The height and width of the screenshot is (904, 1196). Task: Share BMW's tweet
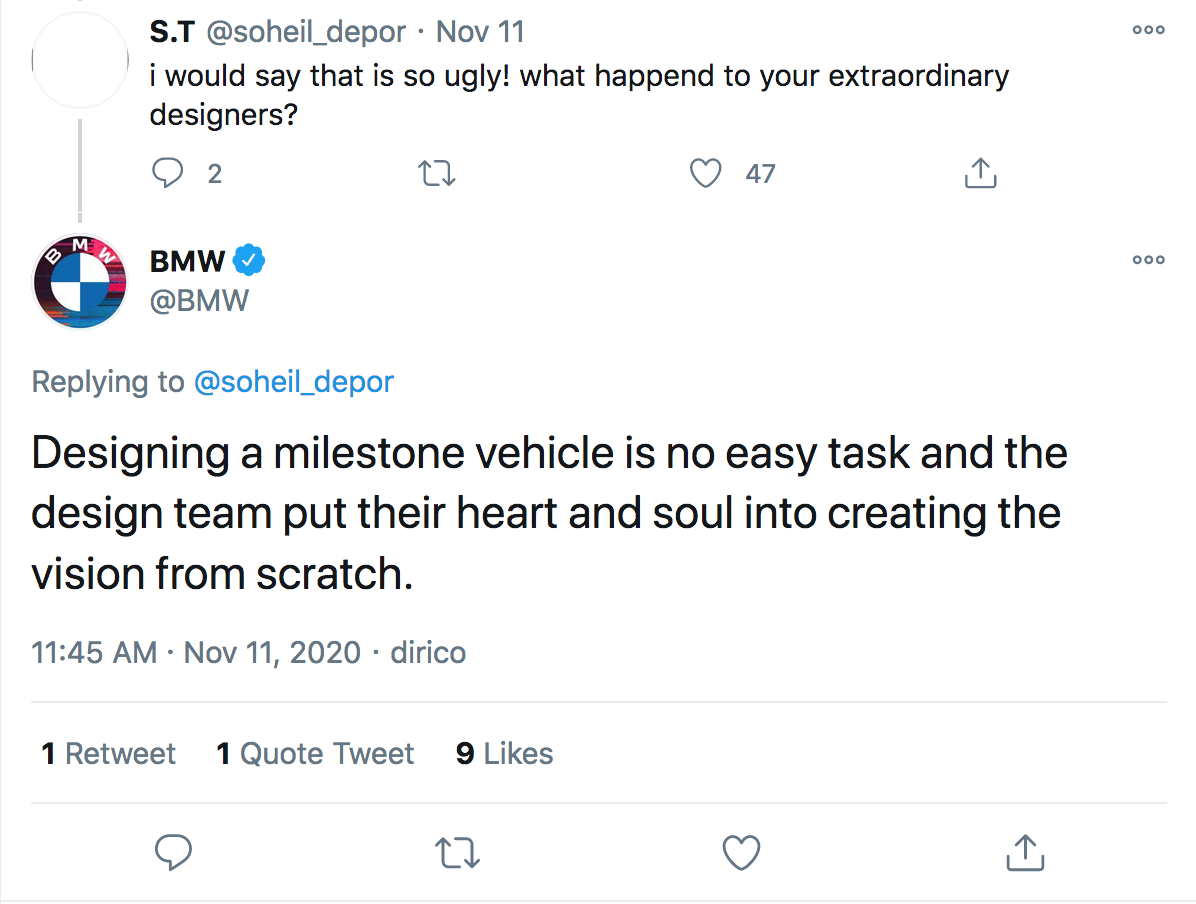click(x=1023, y=853)
